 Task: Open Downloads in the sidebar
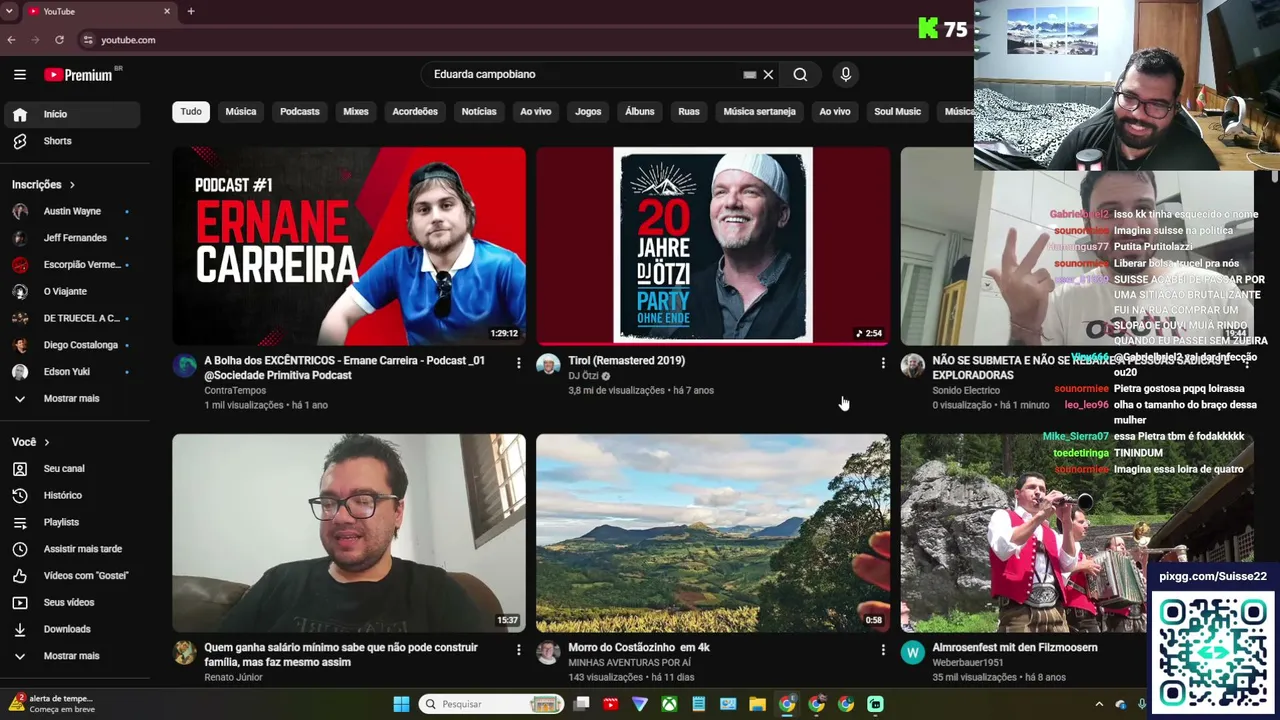pyautogui.click(x=72, y=629)
